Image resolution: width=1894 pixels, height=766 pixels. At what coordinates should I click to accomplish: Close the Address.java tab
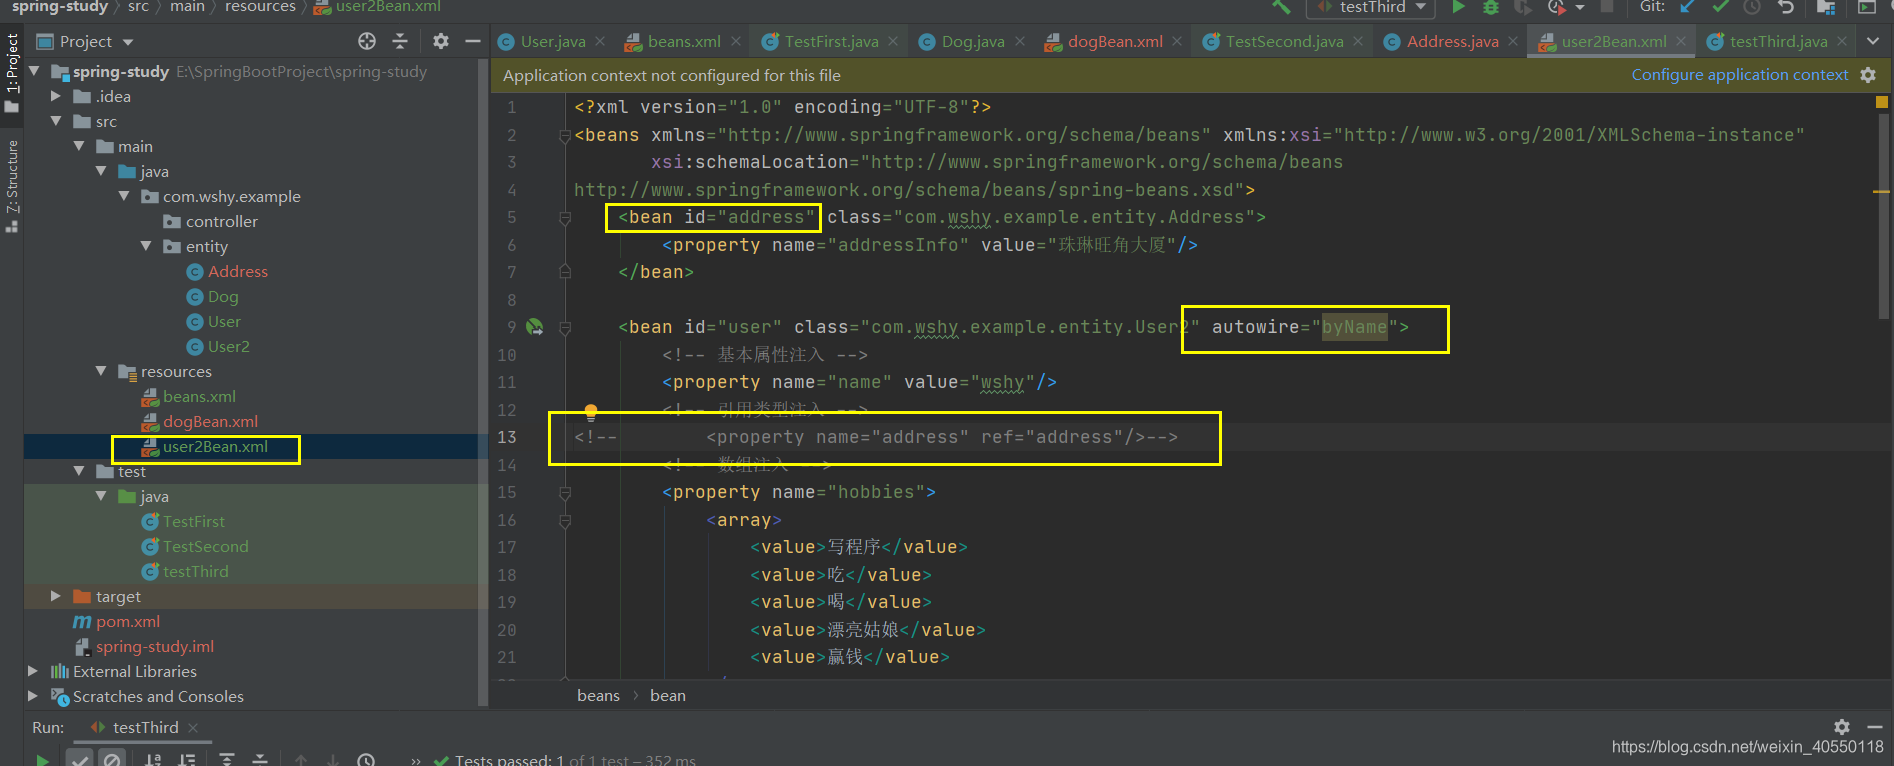pos(1513,41)
